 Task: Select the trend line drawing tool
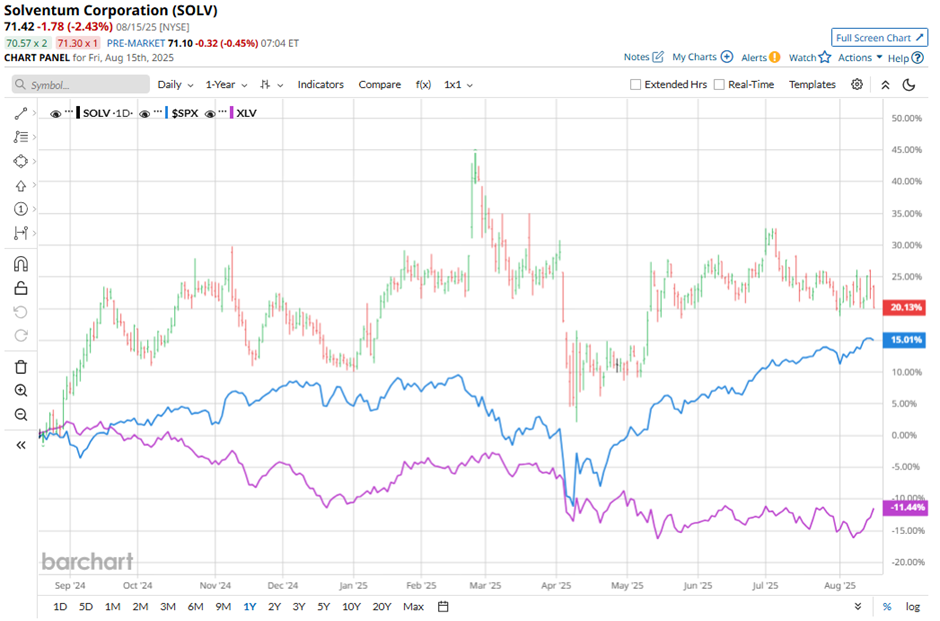click(21, 113)
